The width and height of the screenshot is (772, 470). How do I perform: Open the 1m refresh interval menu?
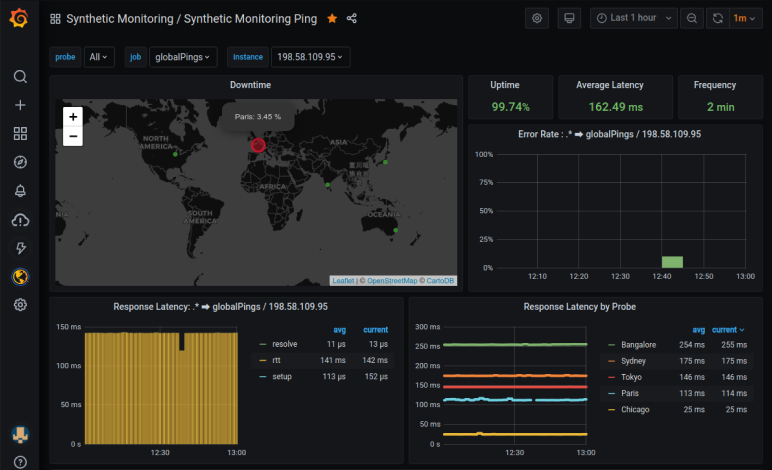(x=744, y=18)
